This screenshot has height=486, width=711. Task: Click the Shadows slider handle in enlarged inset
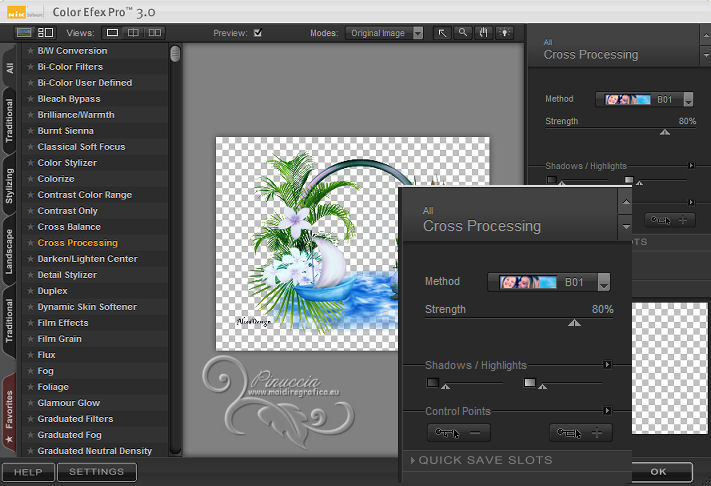446,386
